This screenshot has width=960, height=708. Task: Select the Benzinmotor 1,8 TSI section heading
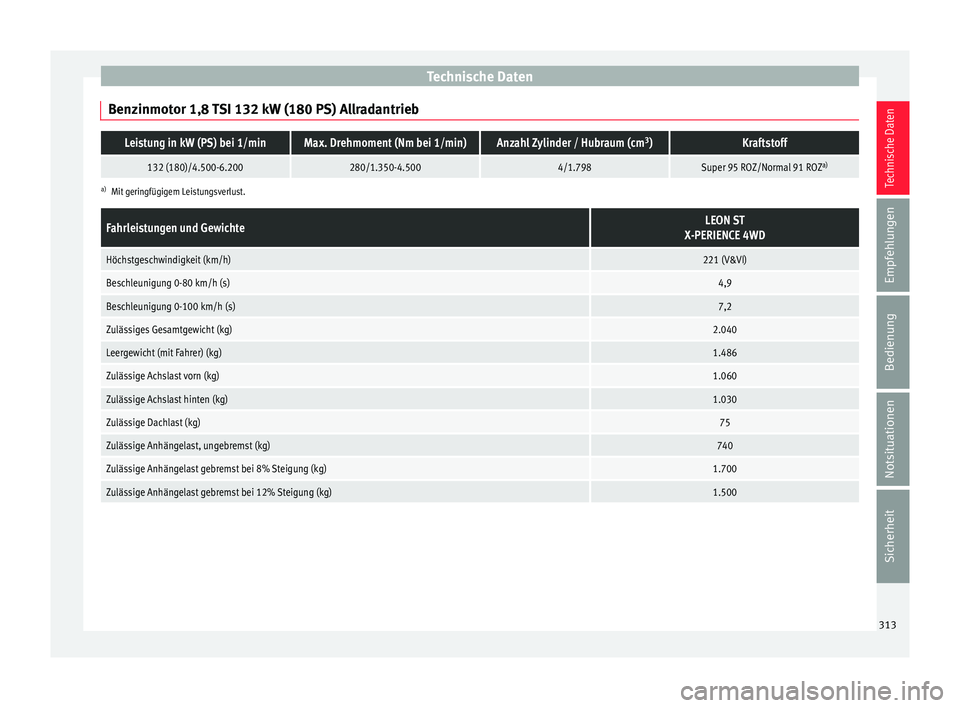263,110
